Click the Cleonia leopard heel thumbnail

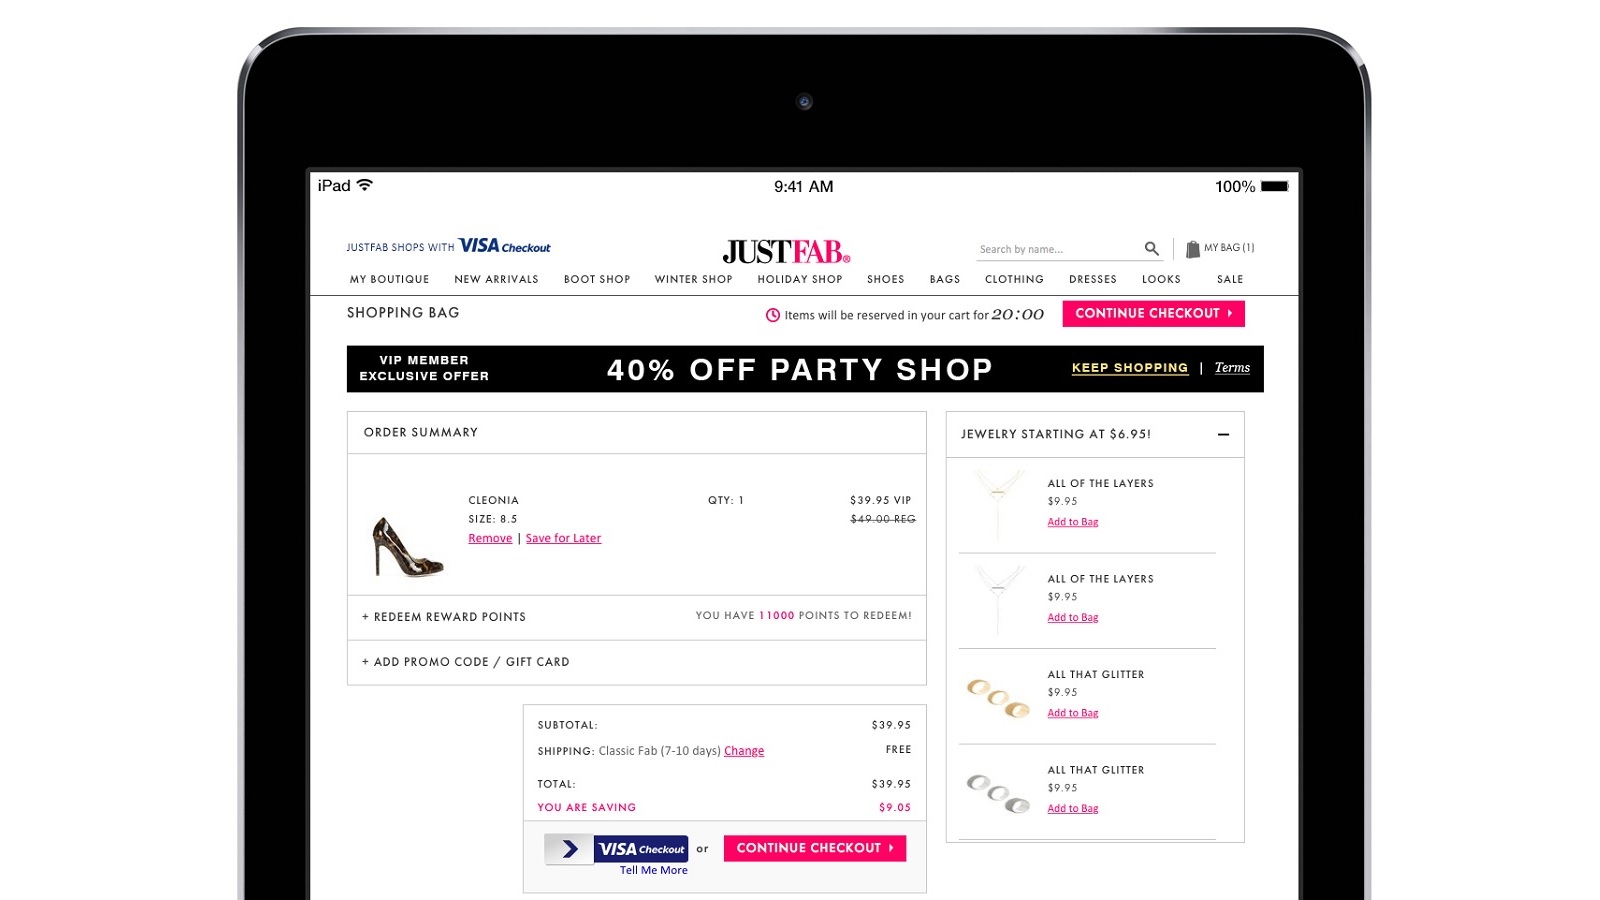click(x=407, y=547)
